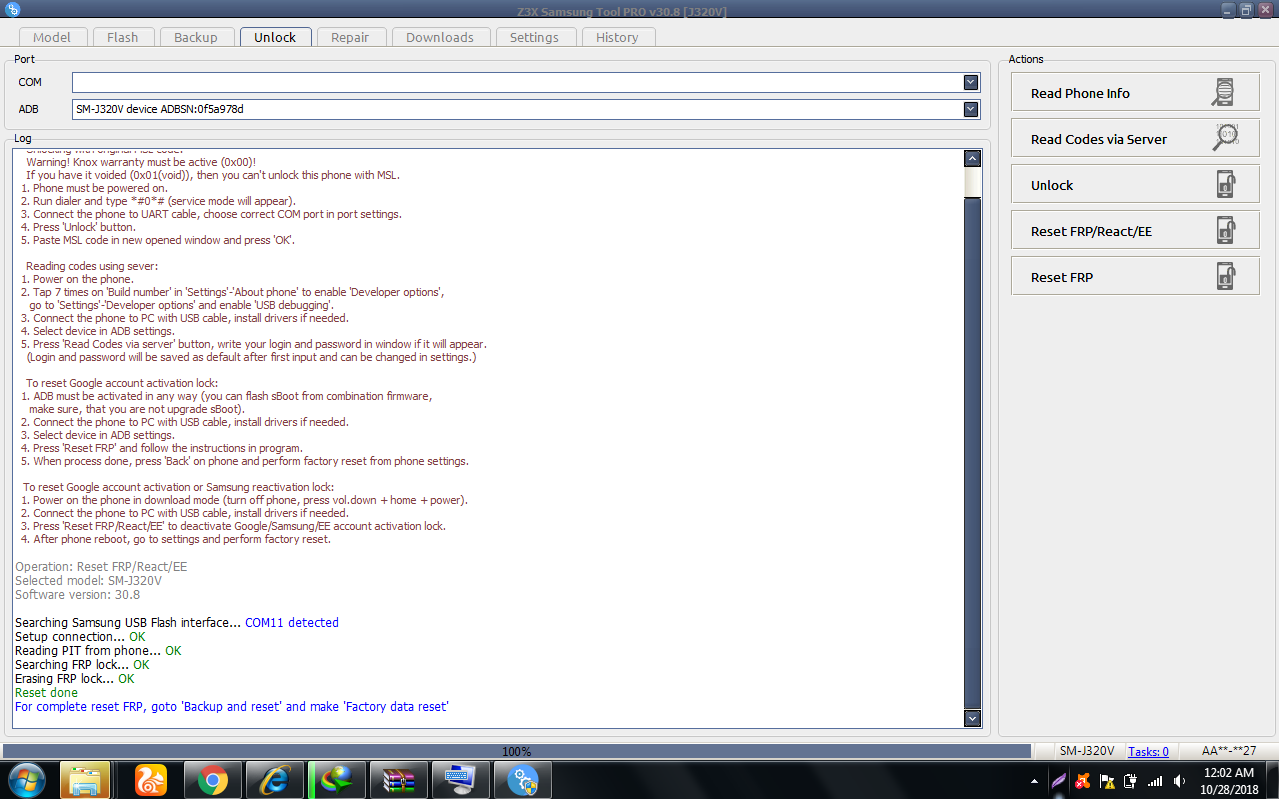Click 'Software version: 30.8' log line
This screenshot has height=799, width=1279.
[78, 594]
